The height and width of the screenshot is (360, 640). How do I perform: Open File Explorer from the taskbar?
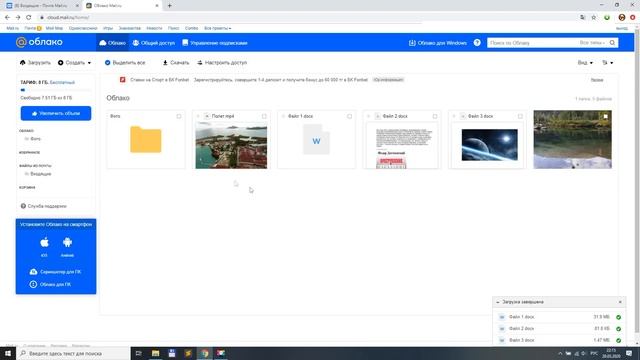[156, 353]
